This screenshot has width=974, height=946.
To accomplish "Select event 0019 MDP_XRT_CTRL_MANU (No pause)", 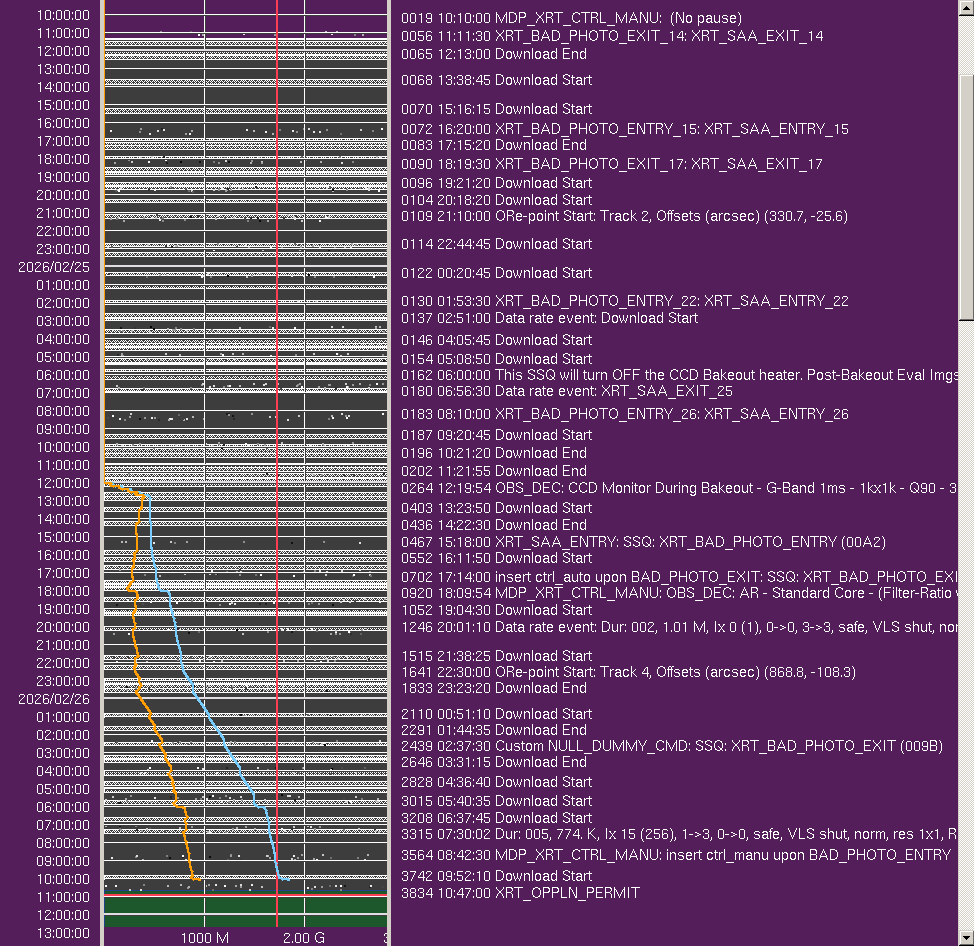I will pos(571,18).
